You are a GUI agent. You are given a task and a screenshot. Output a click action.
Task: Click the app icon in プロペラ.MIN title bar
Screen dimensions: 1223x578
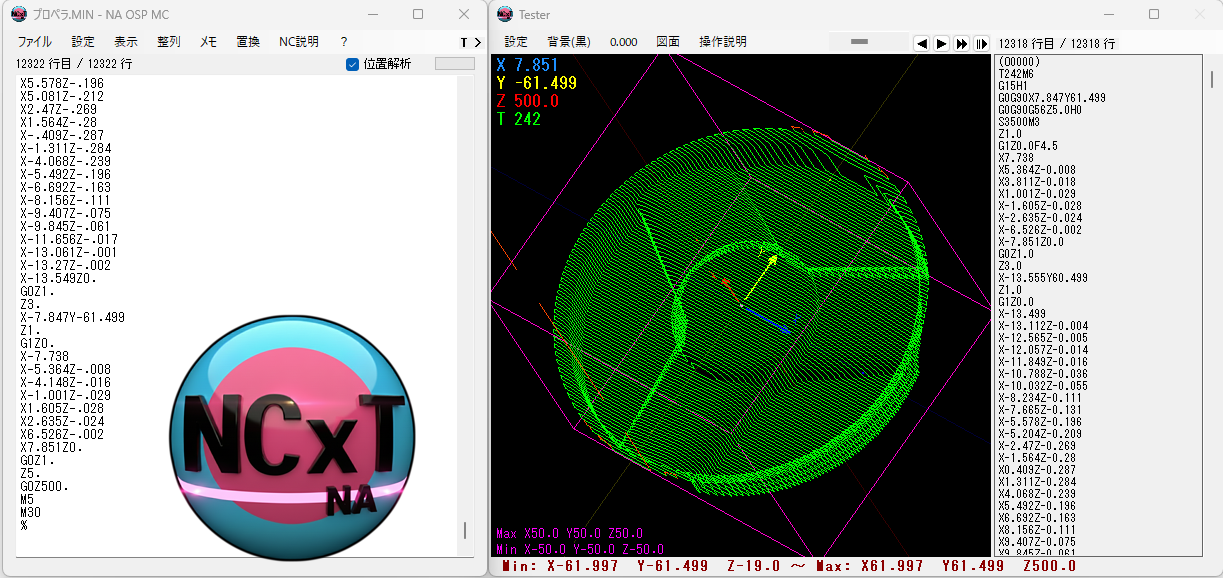(x=18, y=14)
